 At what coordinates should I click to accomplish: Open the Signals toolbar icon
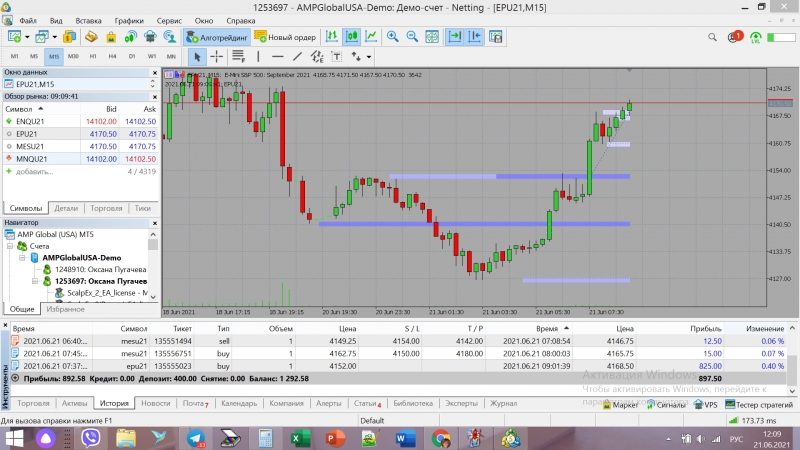pos(131,37)
